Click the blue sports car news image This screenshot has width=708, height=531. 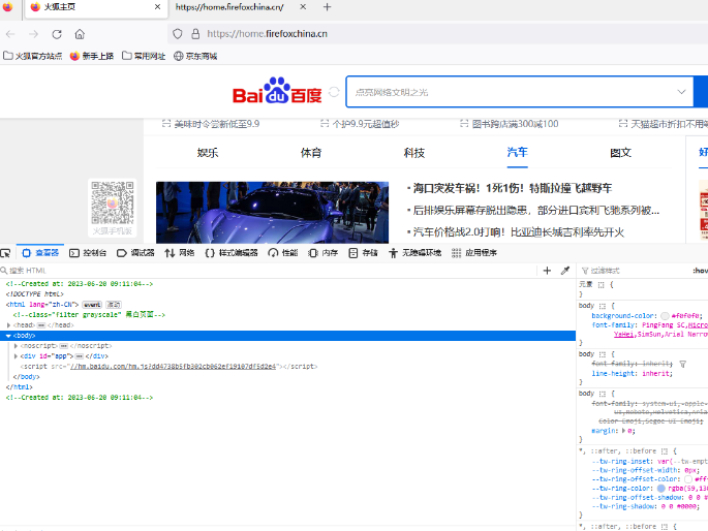point(272,212)
